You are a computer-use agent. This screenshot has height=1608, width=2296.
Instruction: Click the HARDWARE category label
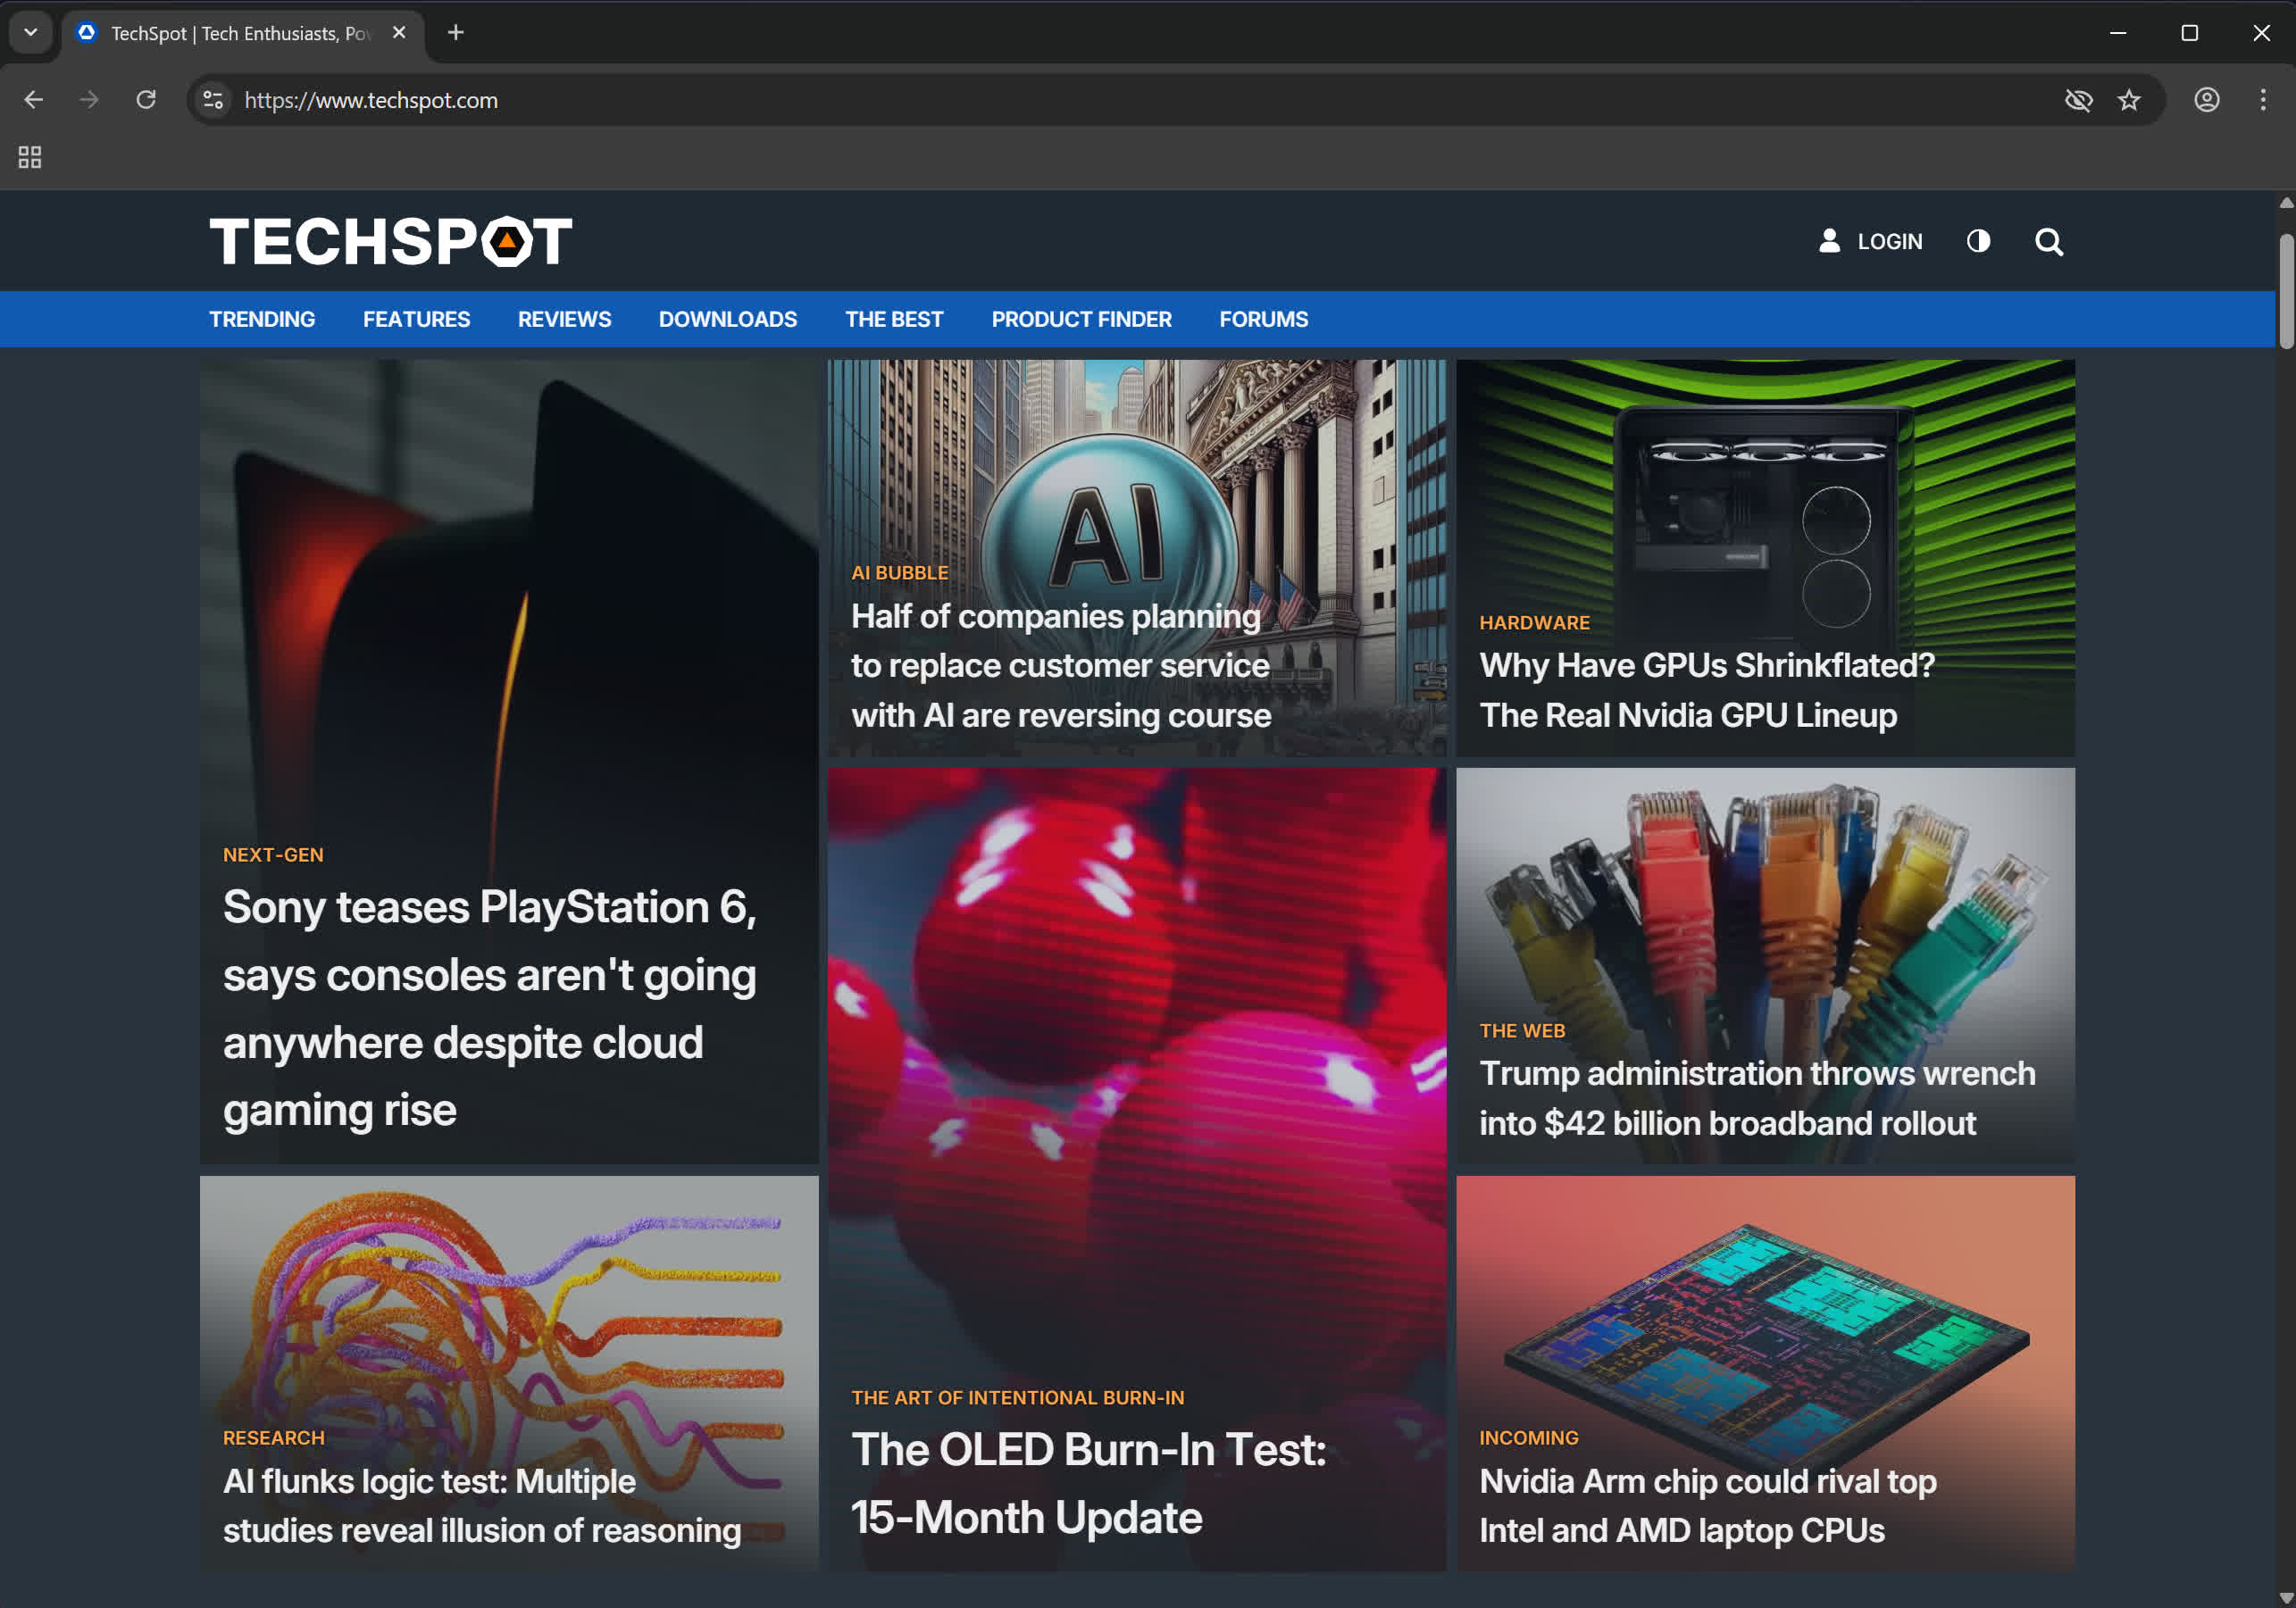[x=1534, y=623]
